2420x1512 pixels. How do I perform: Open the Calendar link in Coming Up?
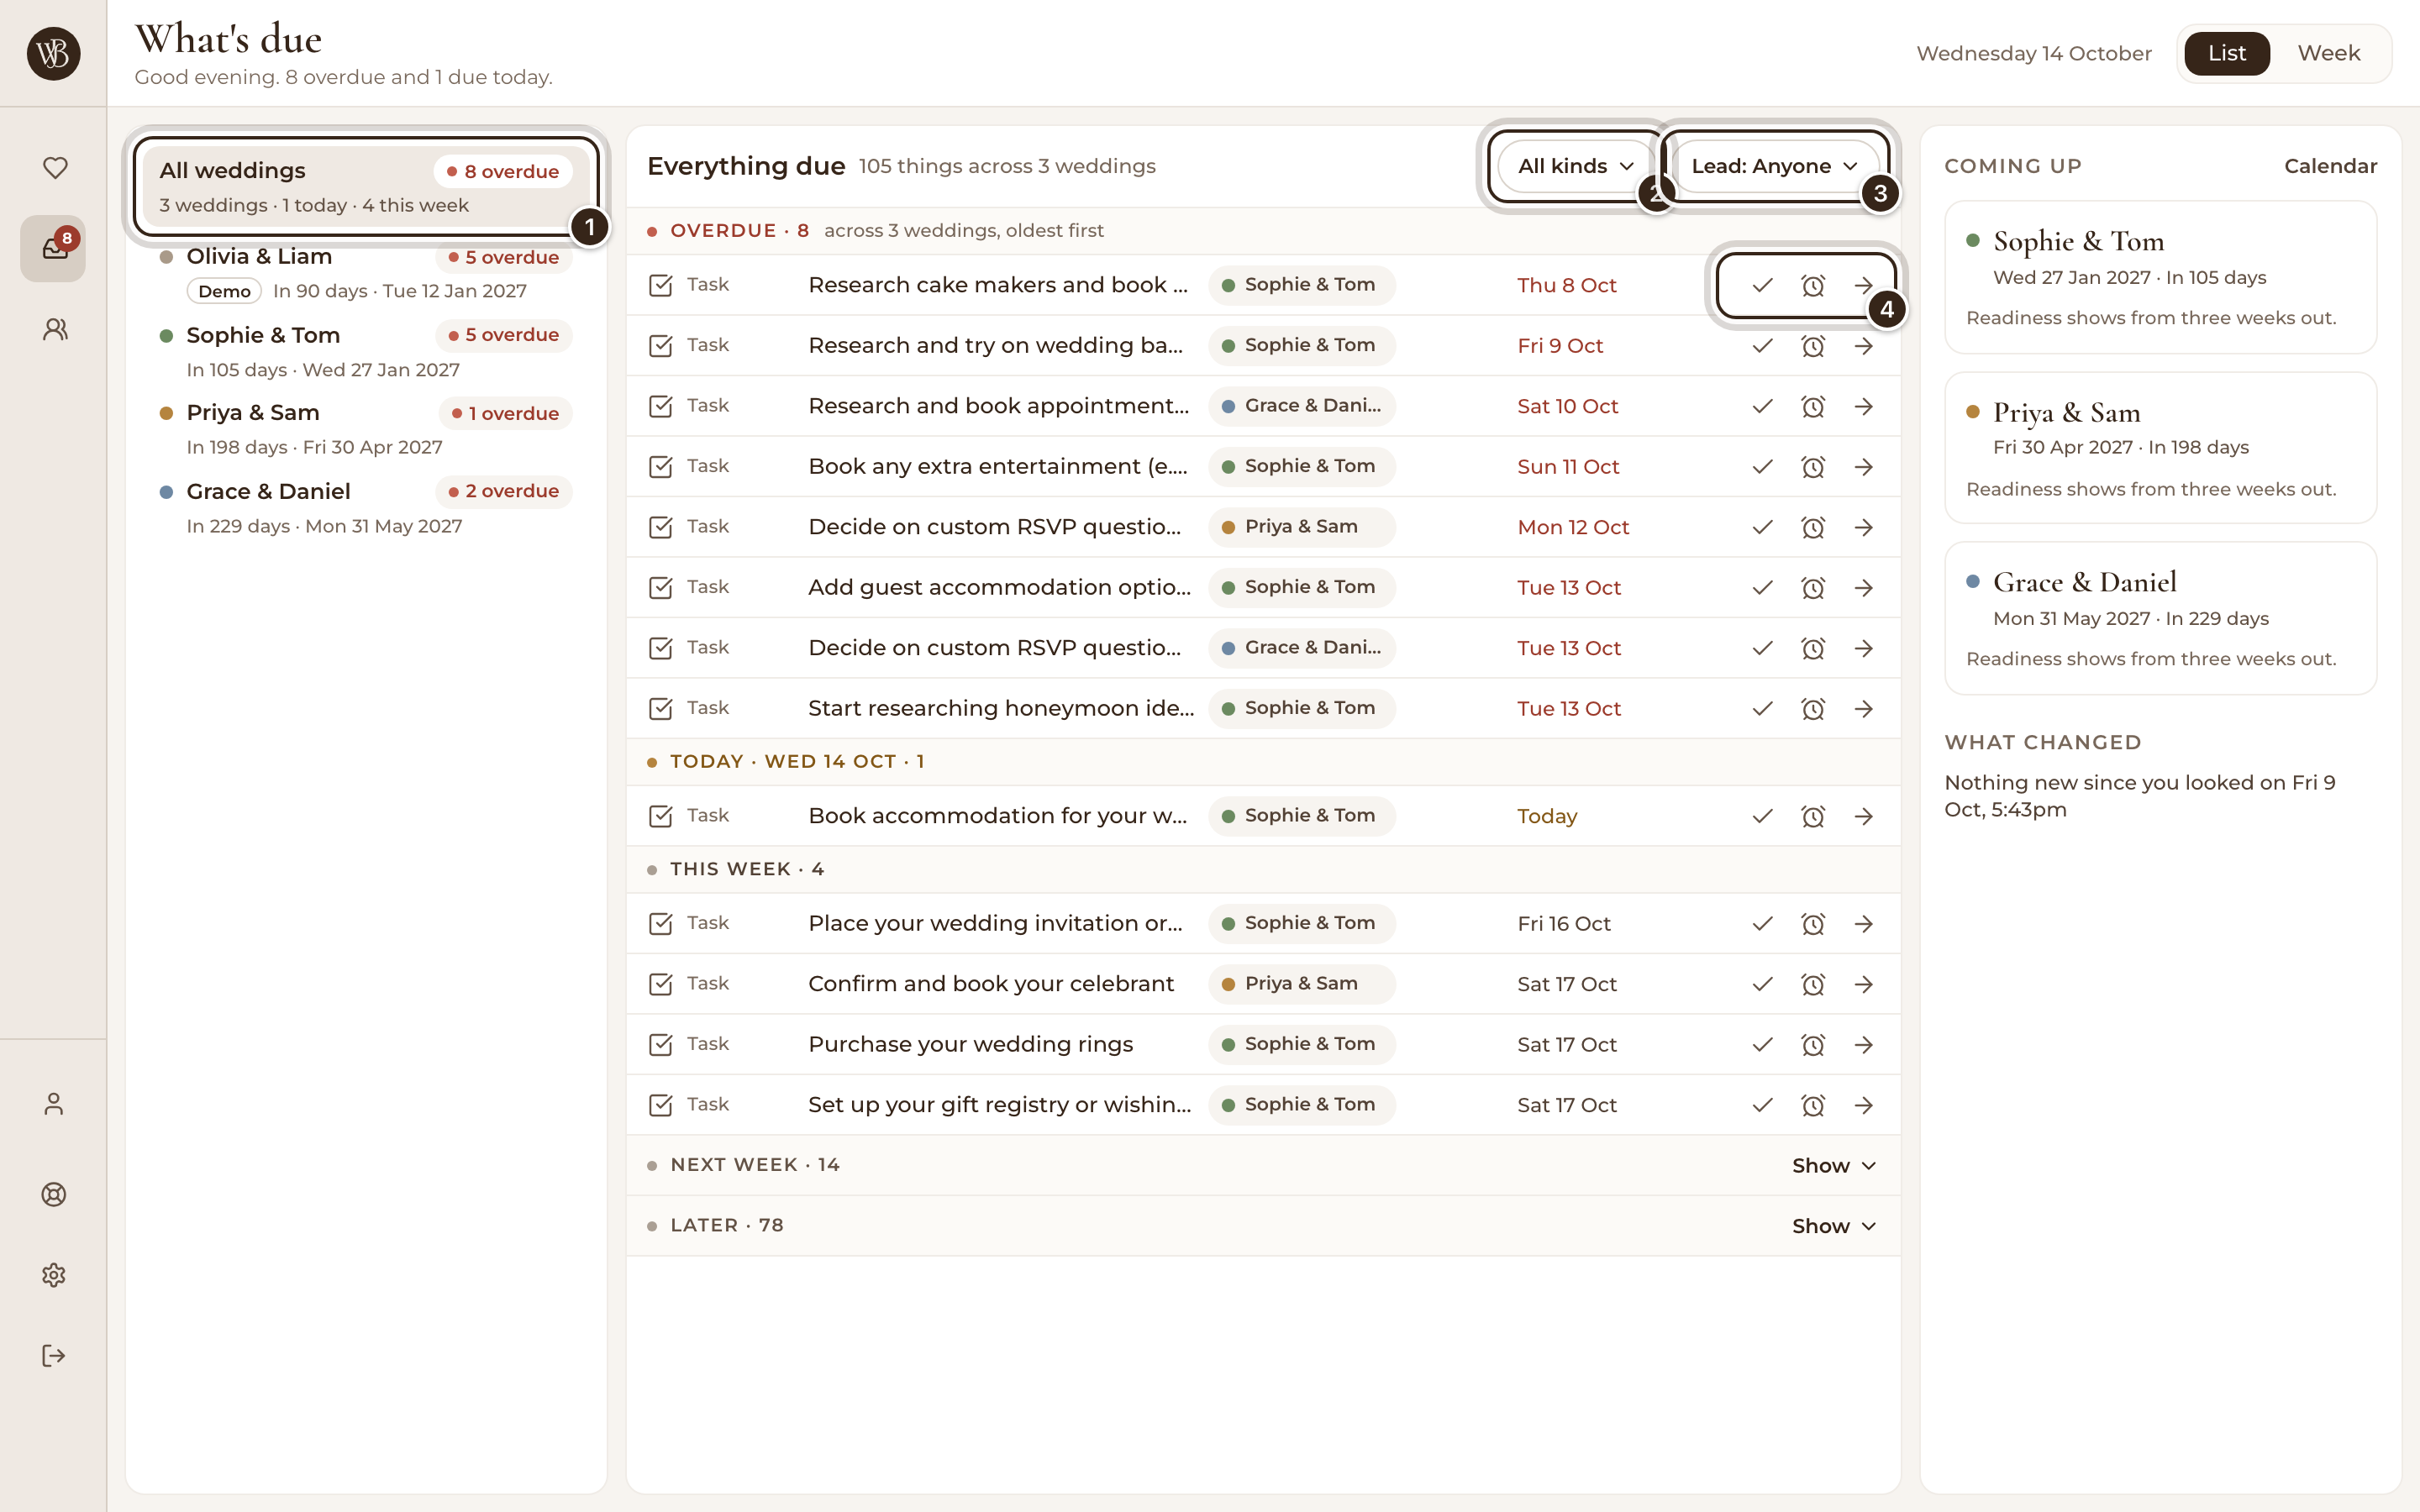pos(2330,166)
